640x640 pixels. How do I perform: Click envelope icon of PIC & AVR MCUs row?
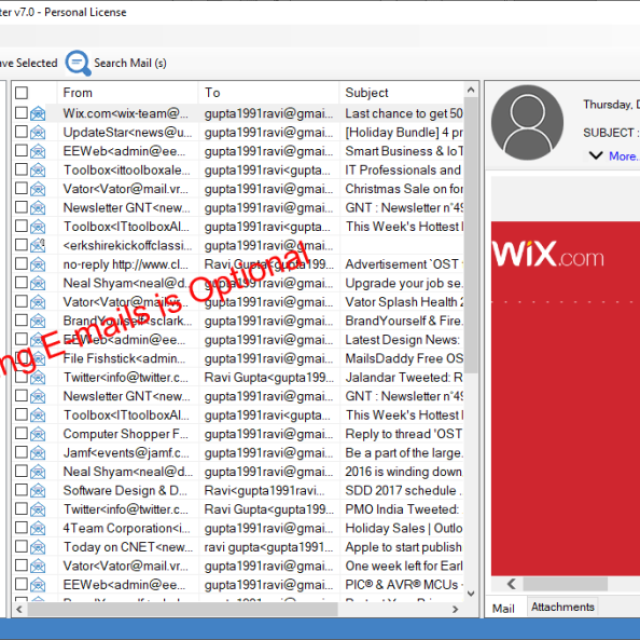click(38, 584)
